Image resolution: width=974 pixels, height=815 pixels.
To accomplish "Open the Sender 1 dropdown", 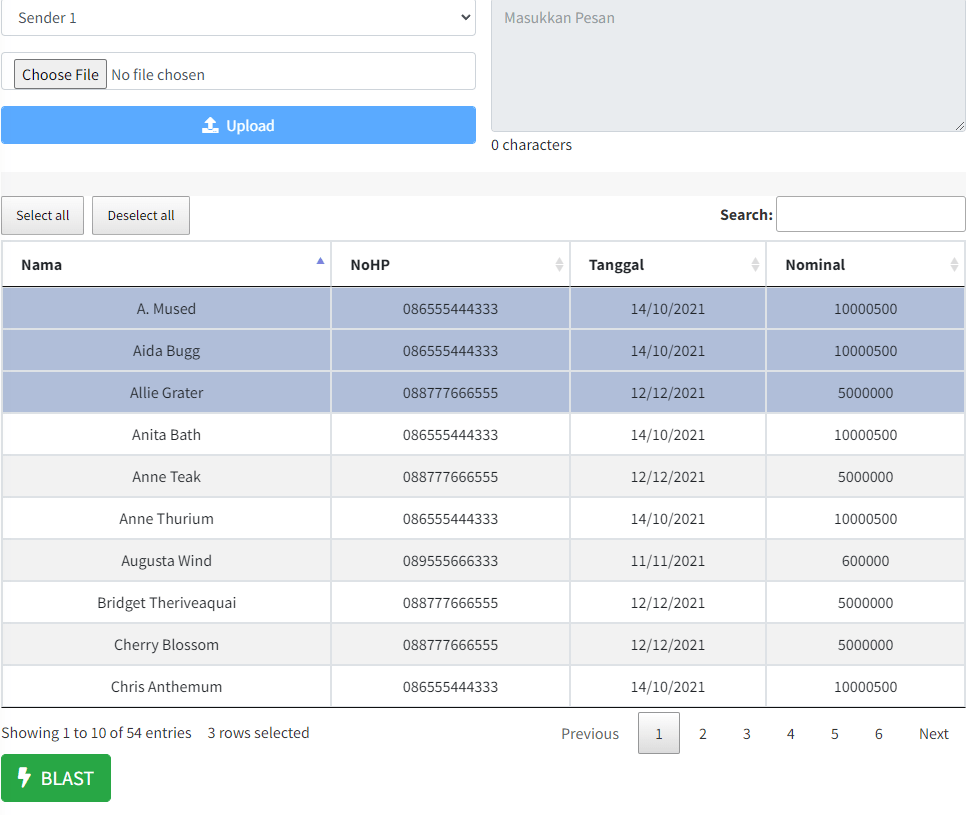I will tap(238, 17).
